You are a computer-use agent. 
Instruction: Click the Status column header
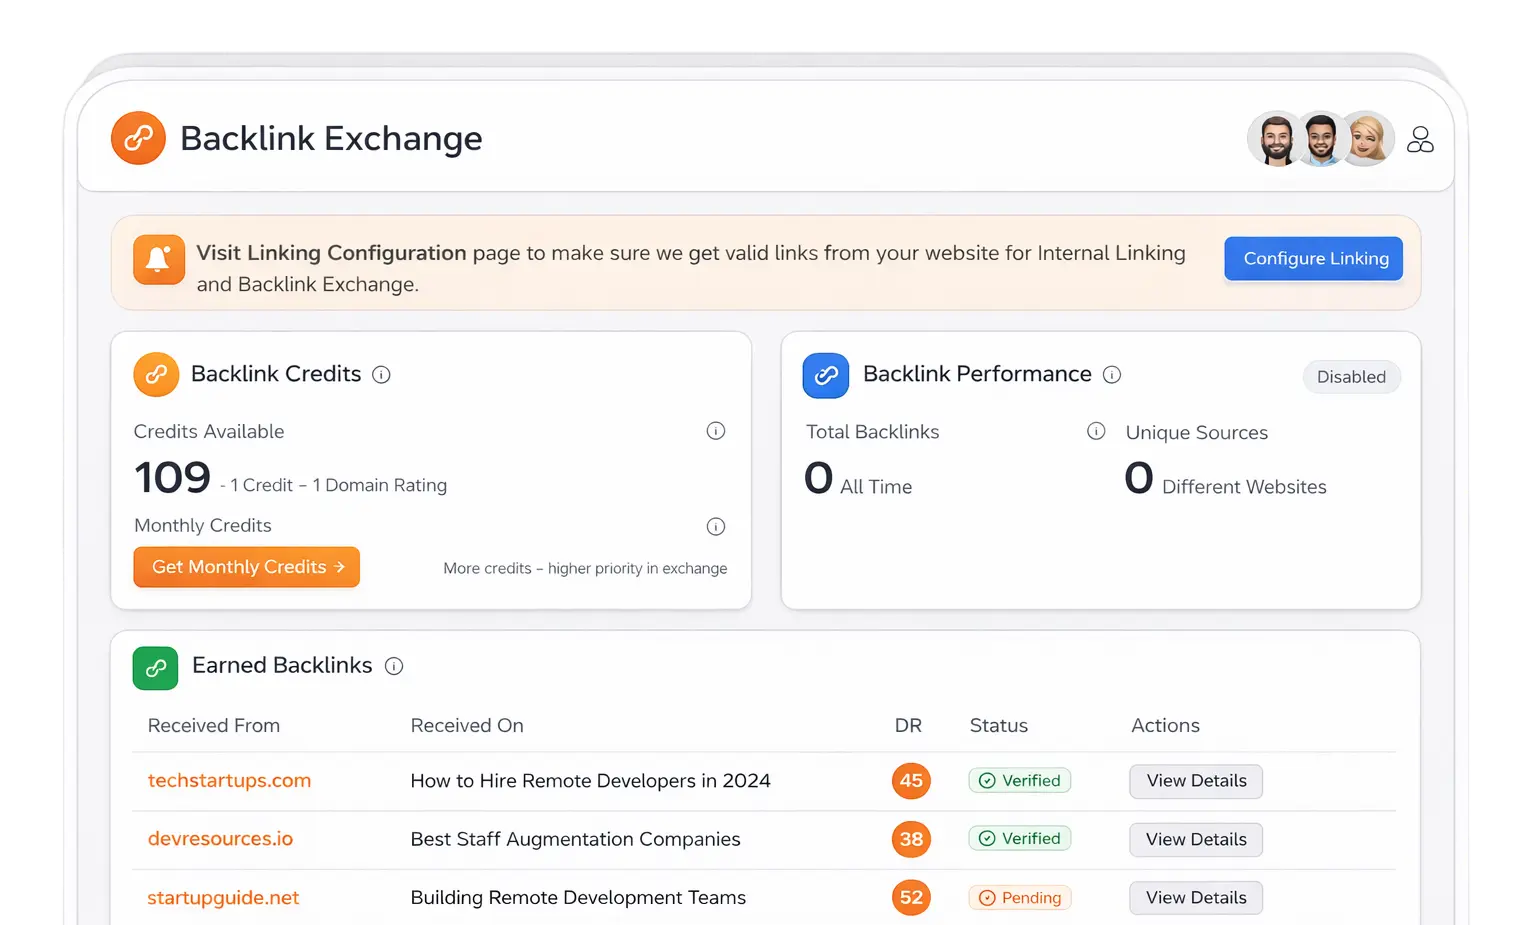pos(998,726)
